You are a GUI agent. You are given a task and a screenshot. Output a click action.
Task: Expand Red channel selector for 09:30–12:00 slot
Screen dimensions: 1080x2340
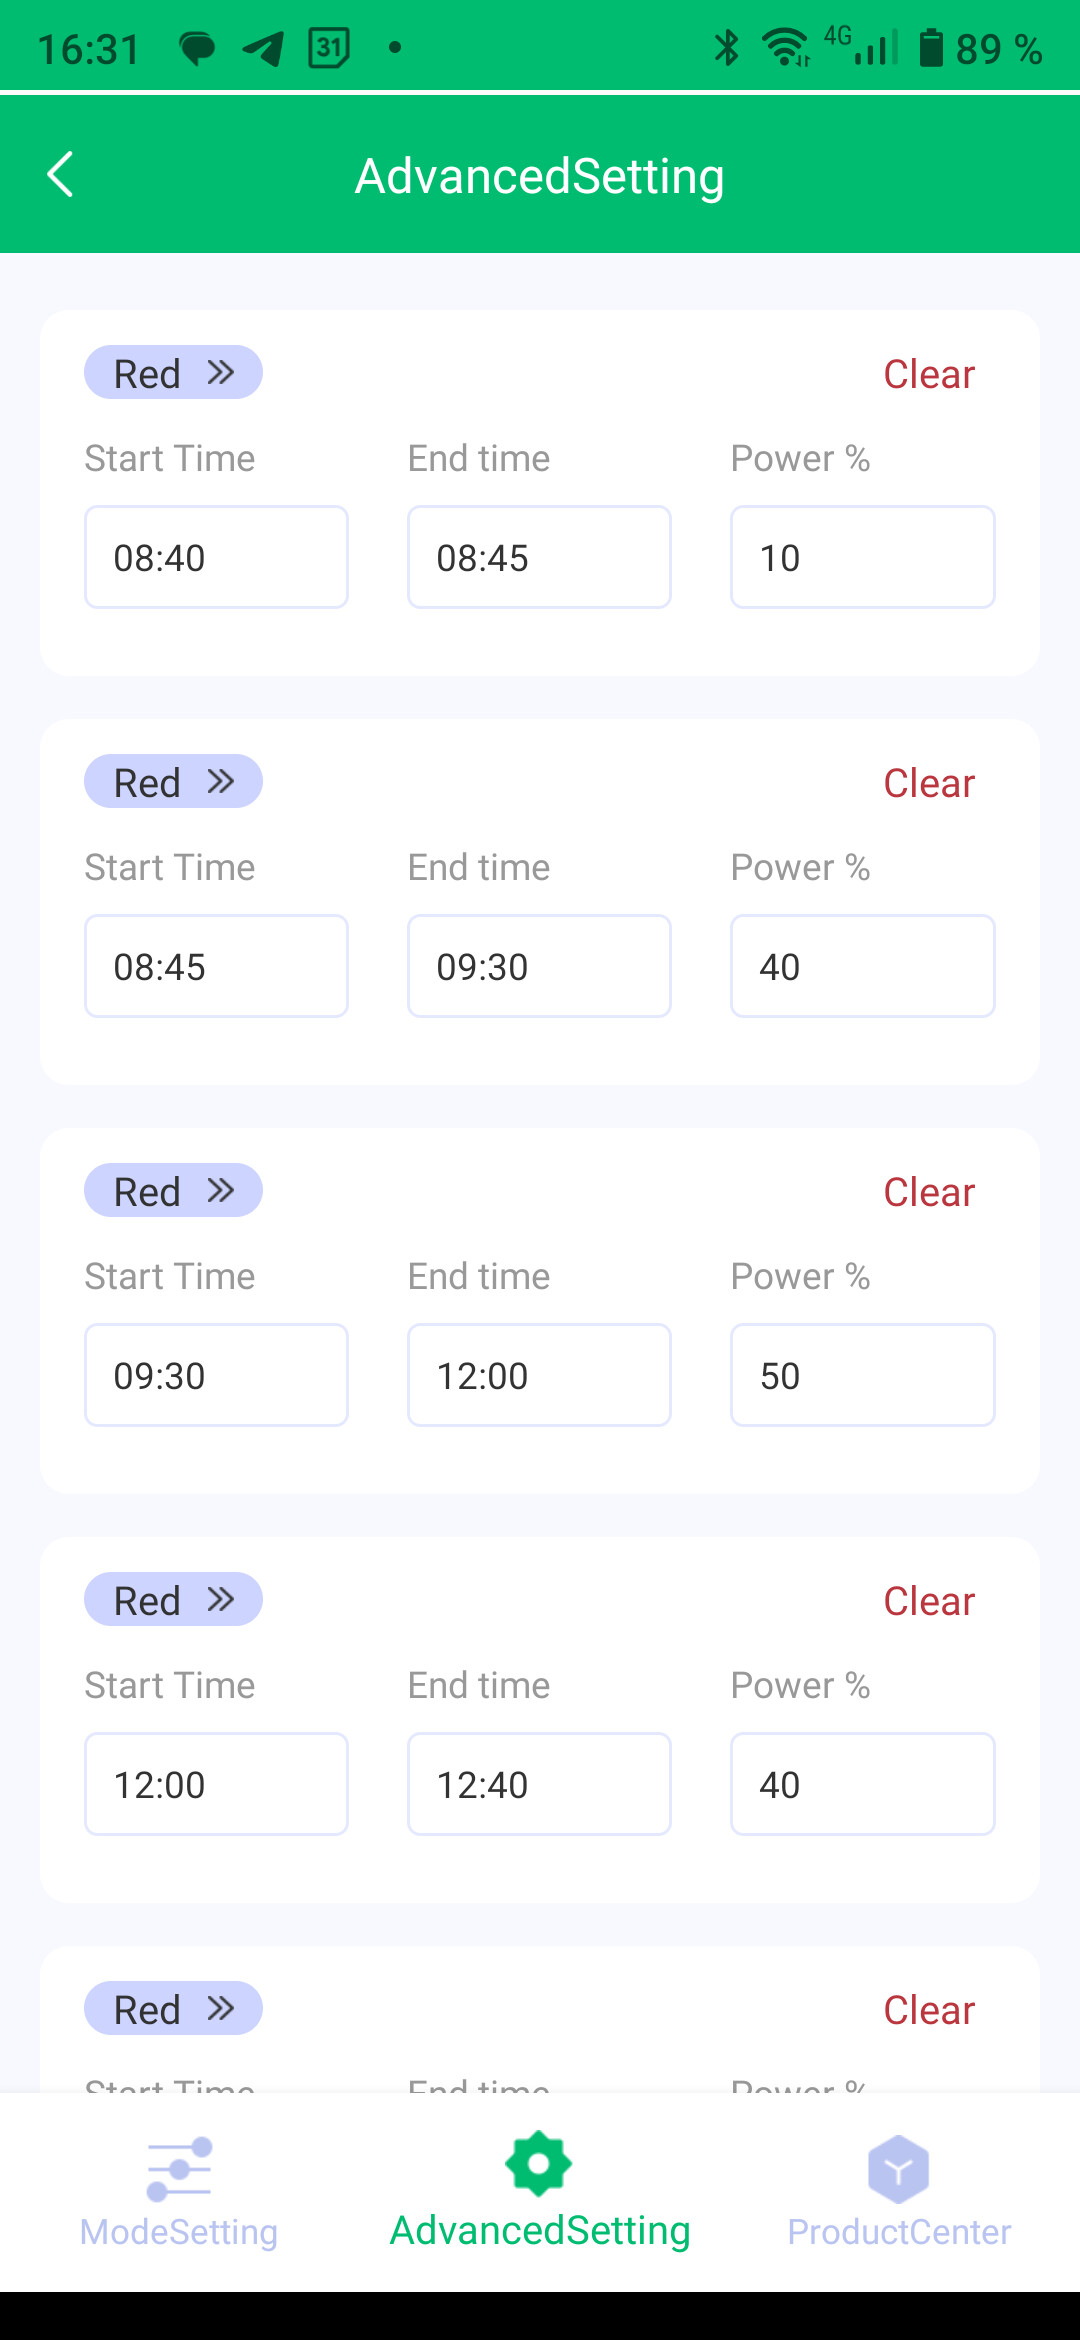[173, 1191]
